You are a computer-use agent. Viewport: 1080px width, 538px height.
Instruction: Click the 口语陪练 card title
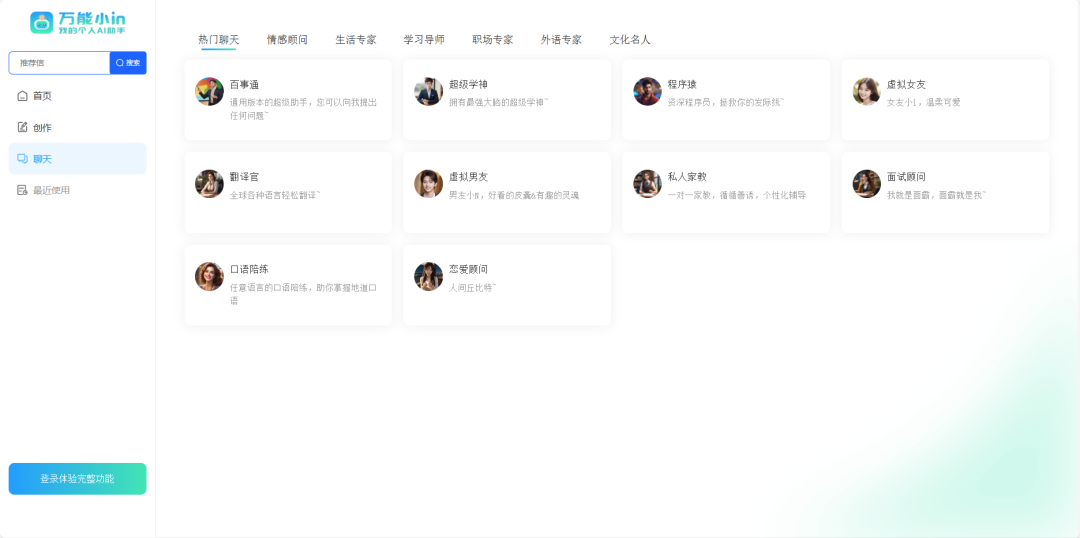coord(249,269)
